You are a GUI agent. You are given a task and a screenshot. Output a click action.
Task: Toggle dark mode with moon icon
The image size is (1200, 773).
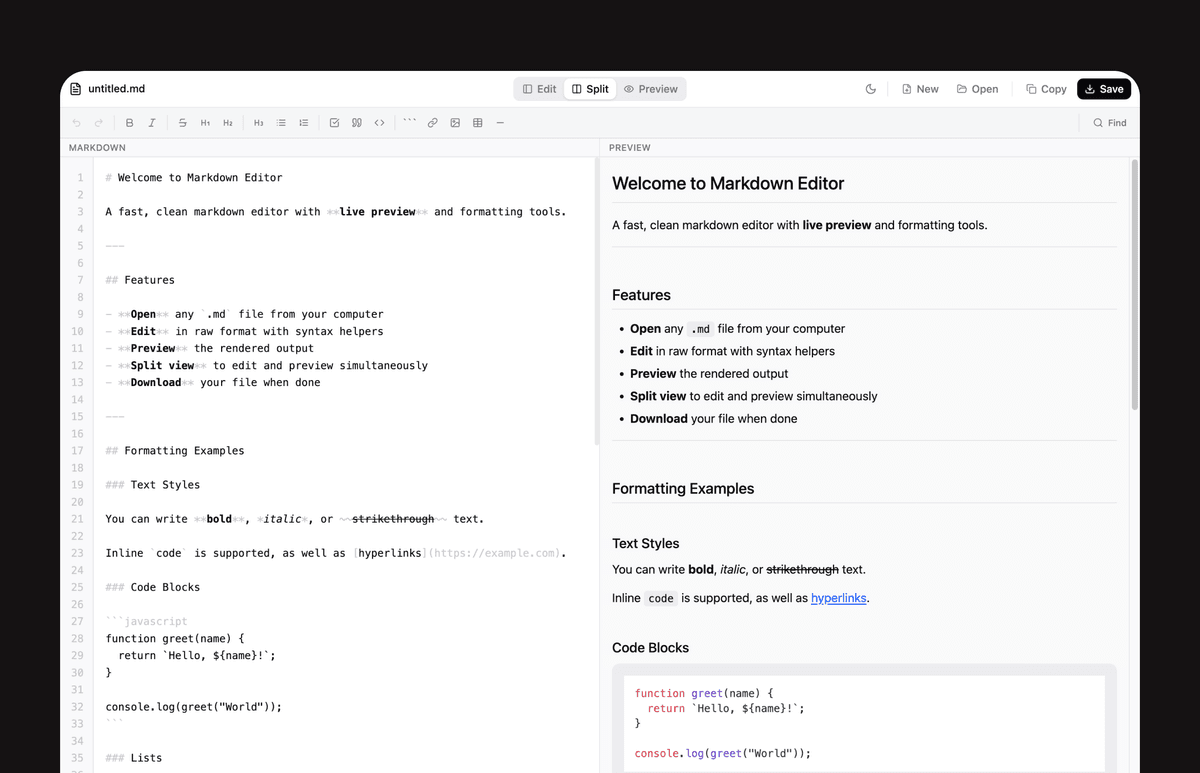871,89
